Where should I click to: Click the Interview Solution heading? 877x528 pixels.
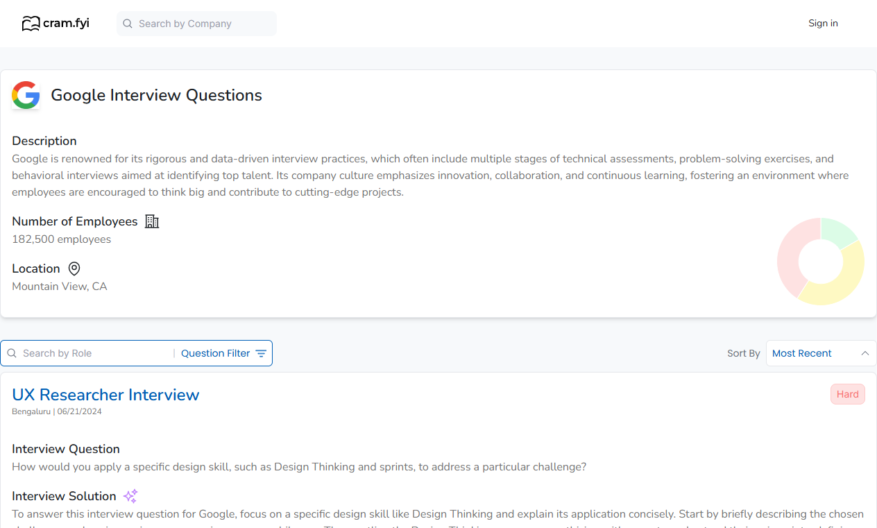(x=64, y=496)
